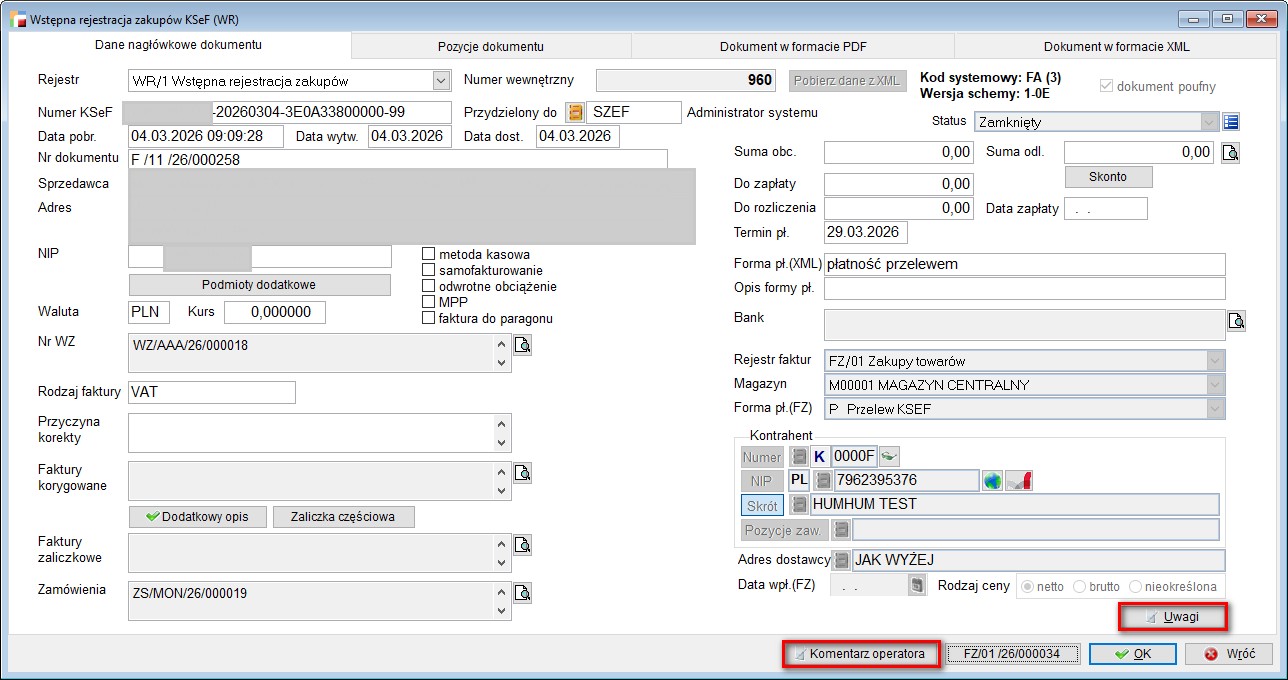Open the Status dropdown showing Zamknięty
Image resolution: width=1288 pixels, height=680 pixels.
[1209, 122]
